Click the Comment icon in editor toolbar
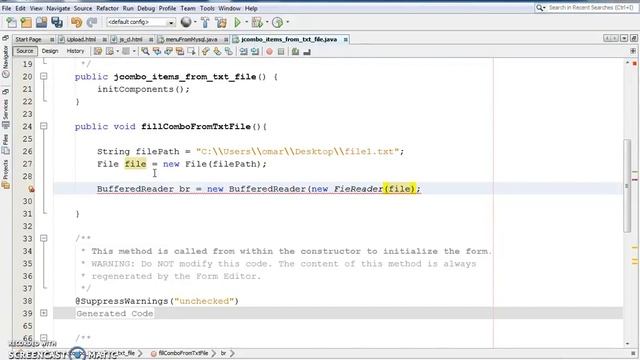This screenshot has width=640, height=360. [296, 51]
